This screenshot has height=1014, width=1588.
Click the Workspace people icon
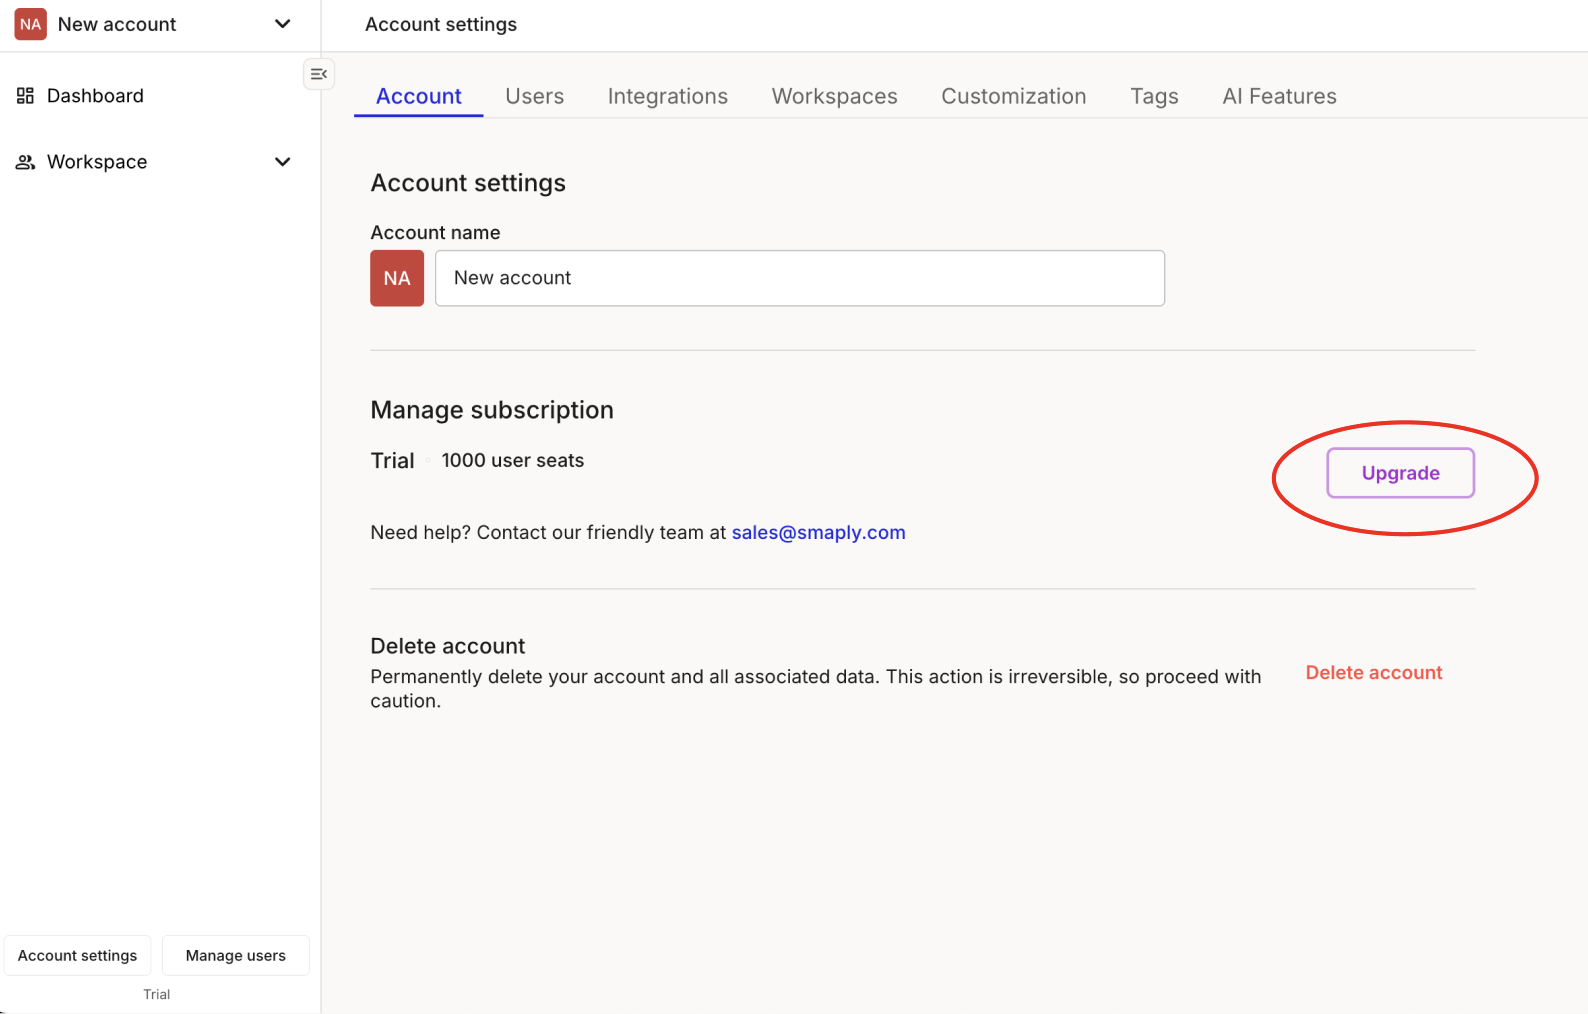pos(26,162)
